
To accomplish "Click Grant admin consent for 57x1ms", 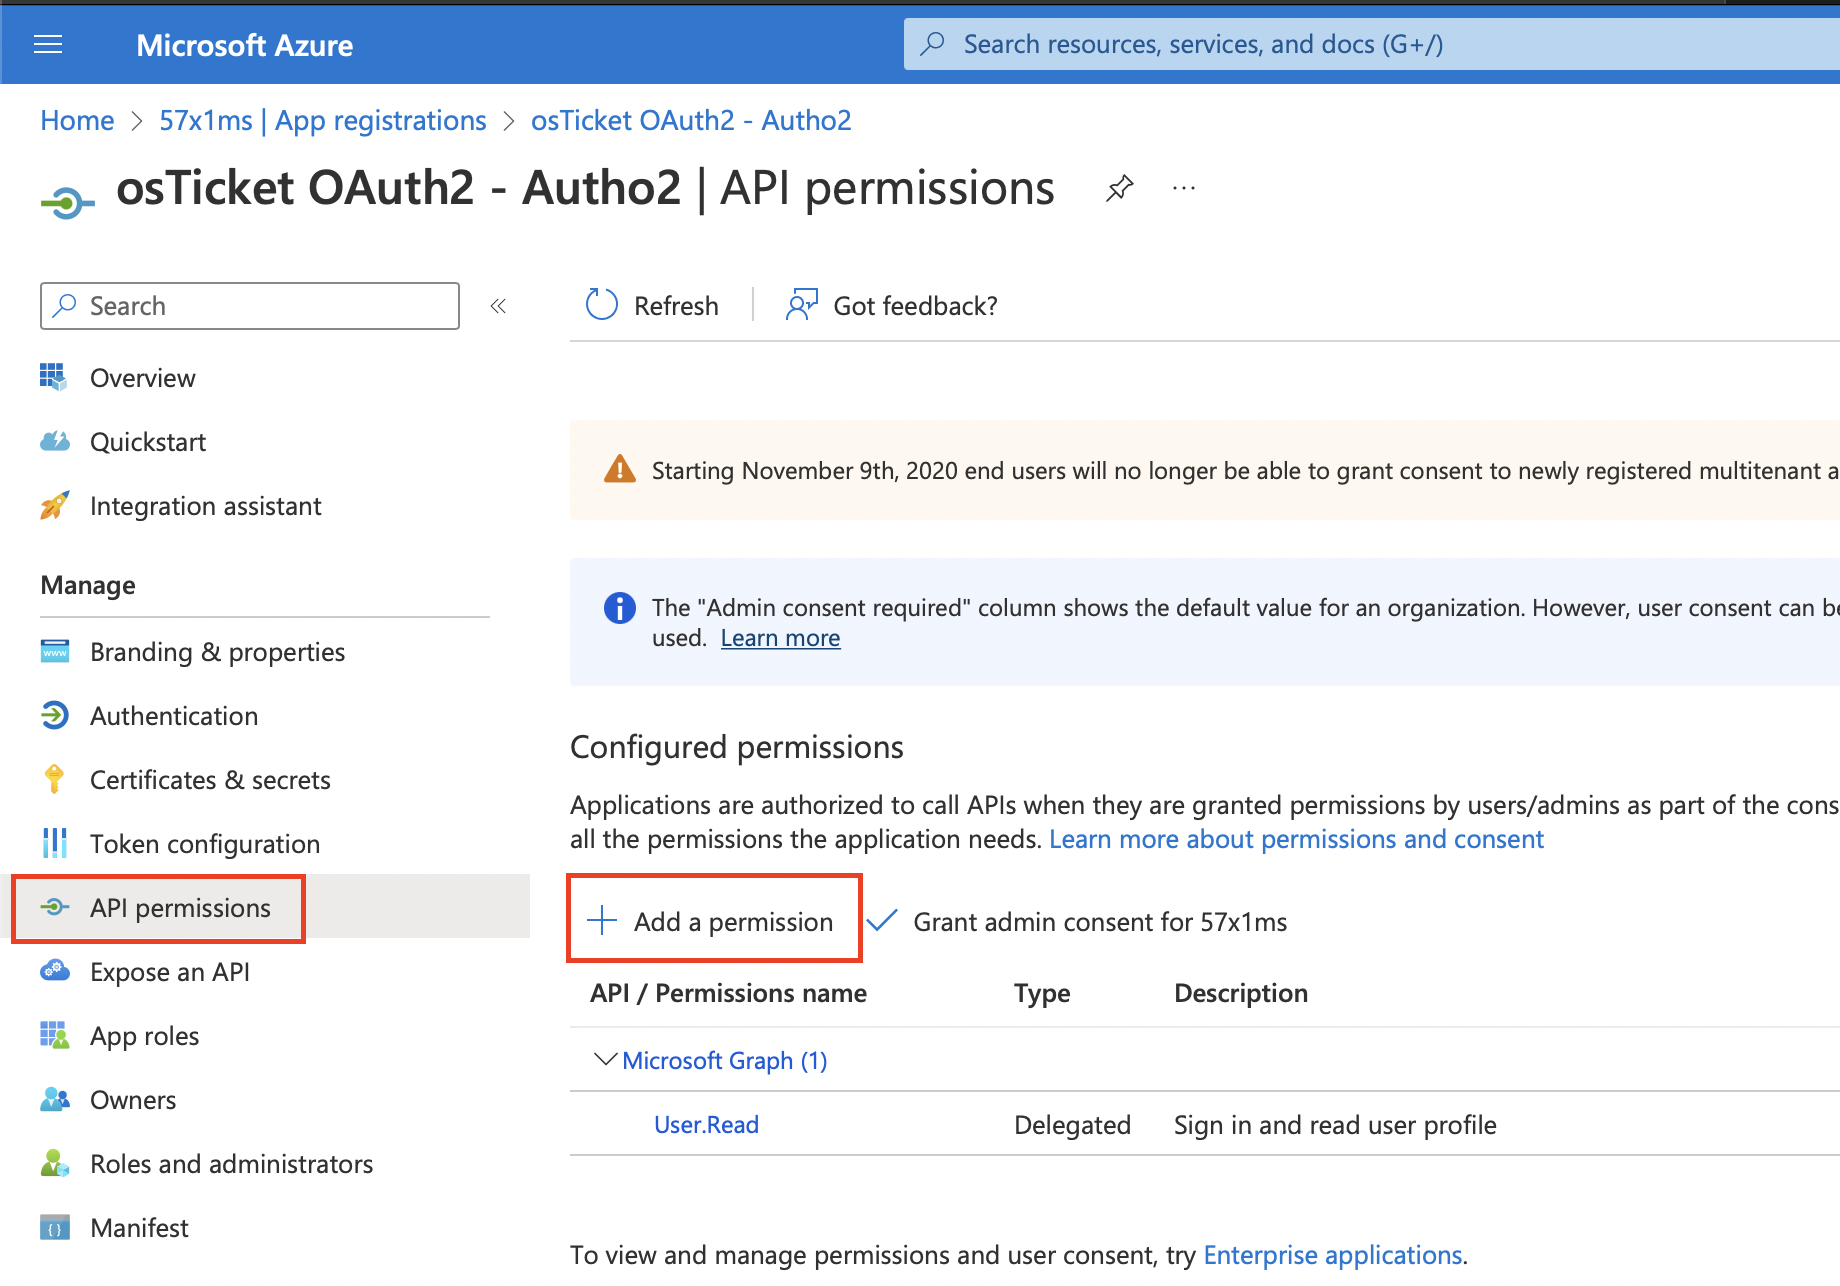I will (x=1100, y=921).
